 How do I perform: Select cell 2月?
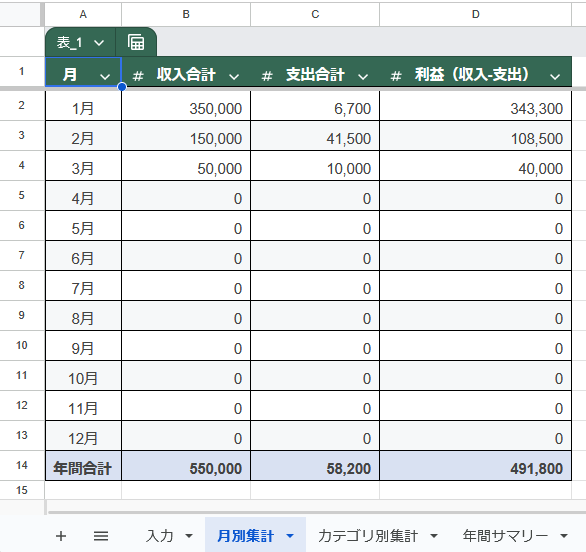coord(83,136)
